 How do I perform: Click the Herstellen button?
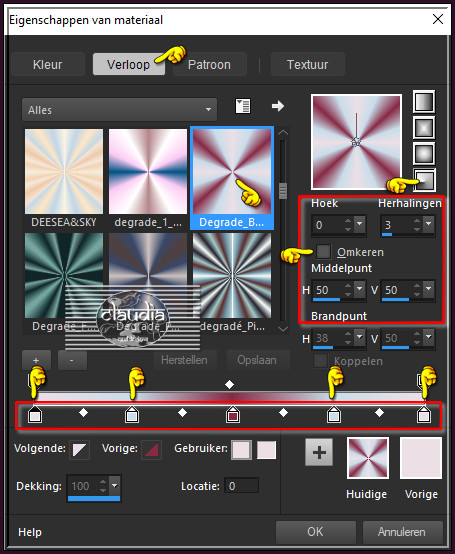184,360
